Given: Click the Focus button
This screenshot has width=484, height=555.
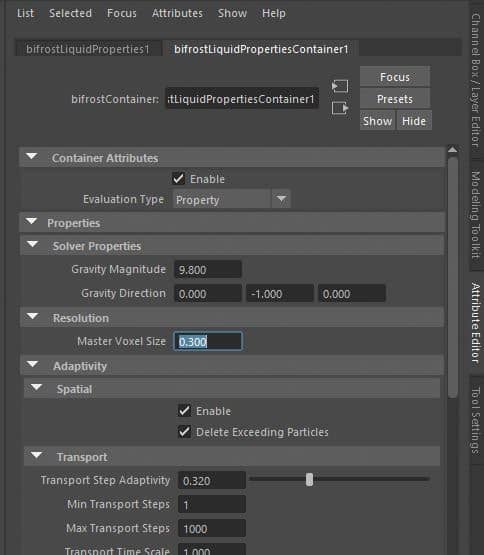Looking at the screenshot, I should click(x=395, y=77).
